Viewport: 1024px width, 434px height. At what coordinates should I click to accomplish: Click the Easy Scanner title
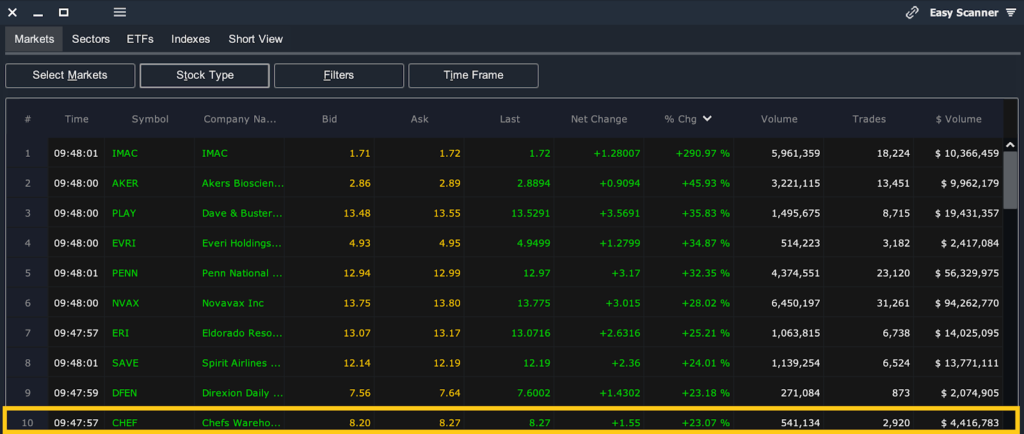[x=963, y=12]
